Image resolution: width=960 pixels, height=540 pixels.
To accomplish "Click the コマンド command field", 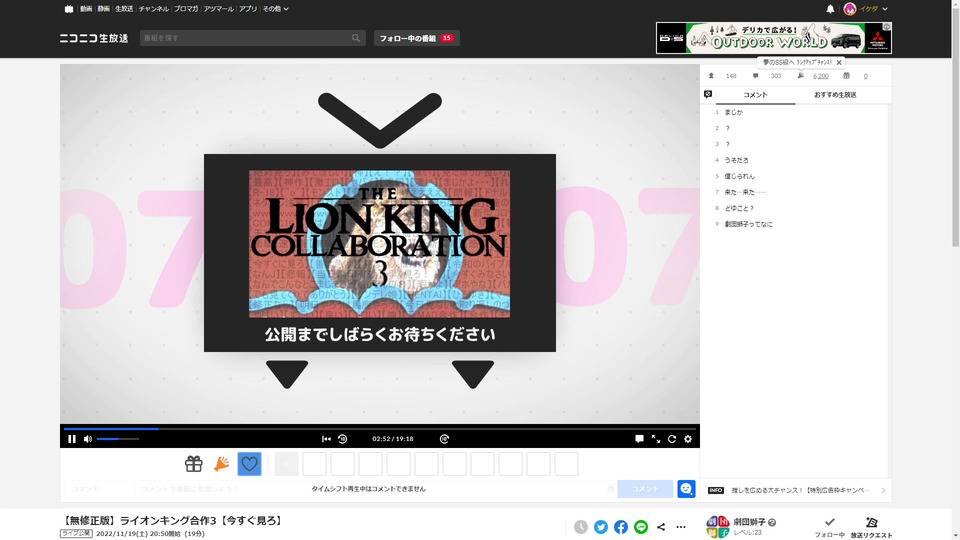I will pos(99,489).
